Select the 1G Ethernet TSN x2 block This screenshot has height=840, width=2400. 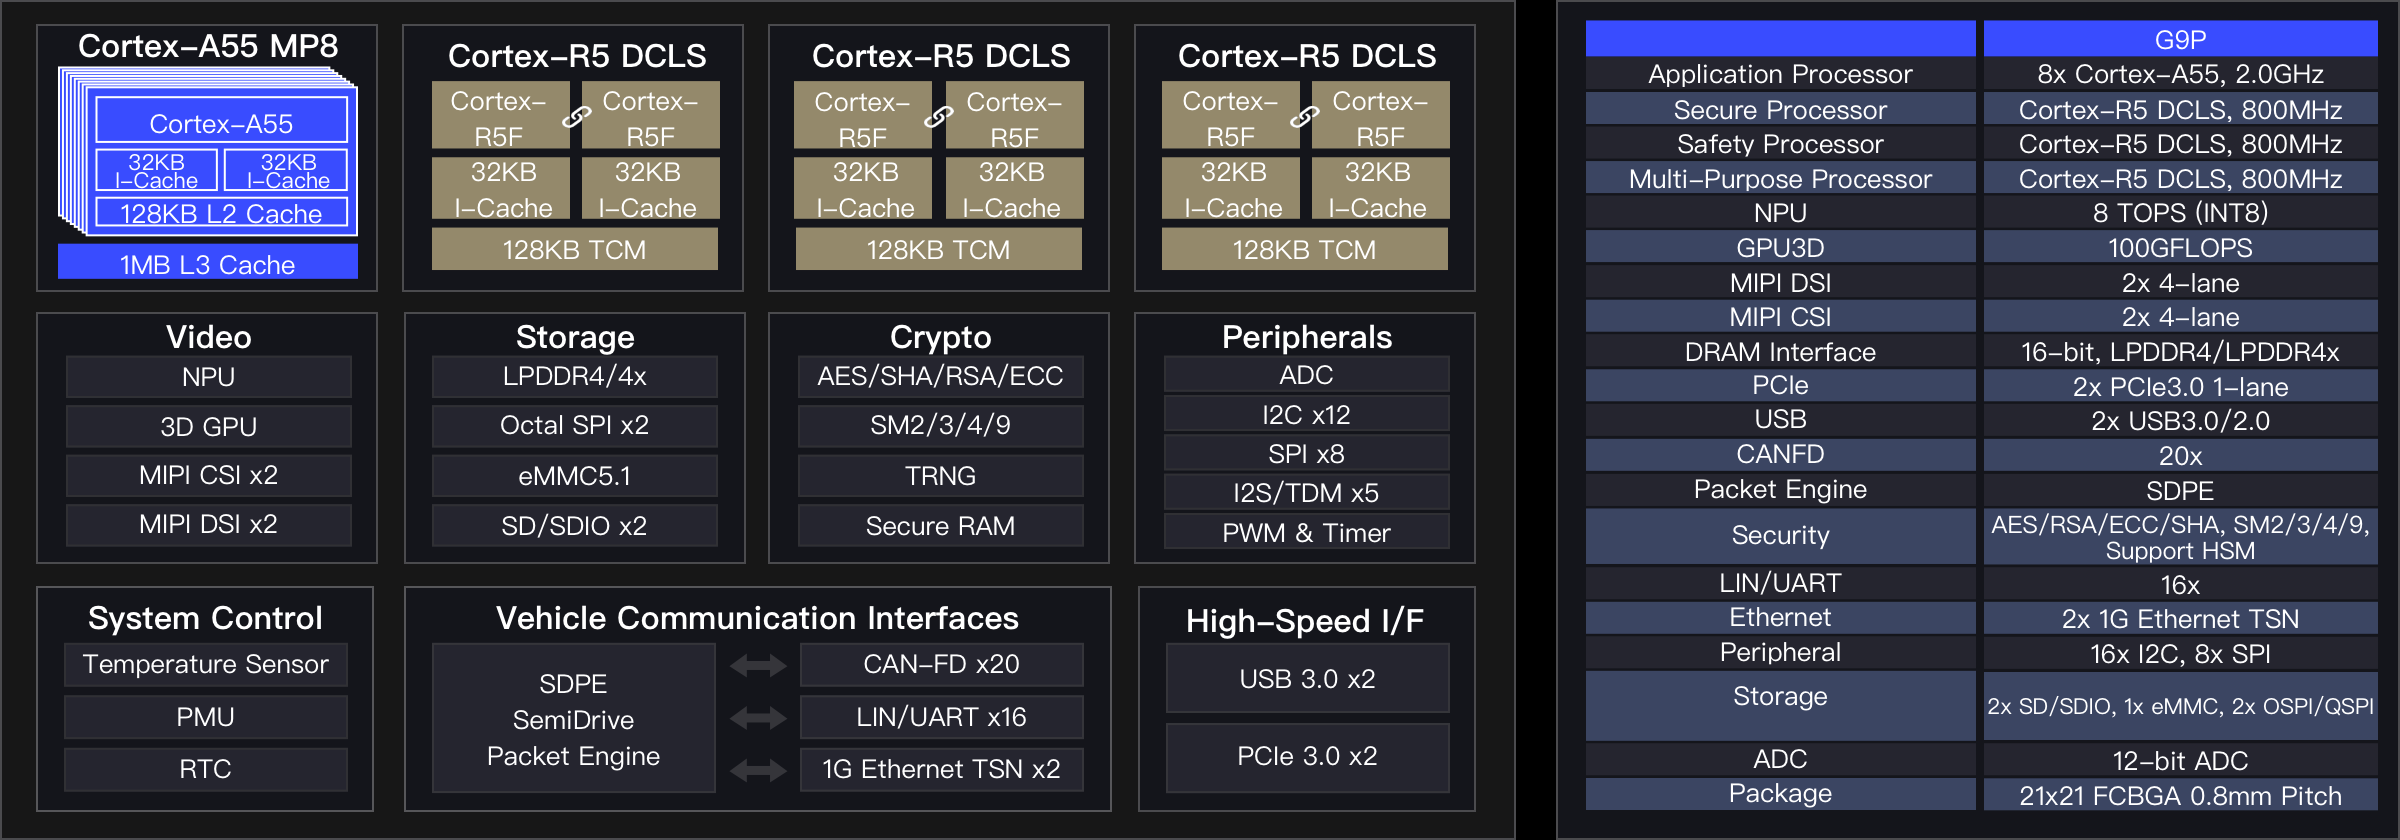pos(941,769)
